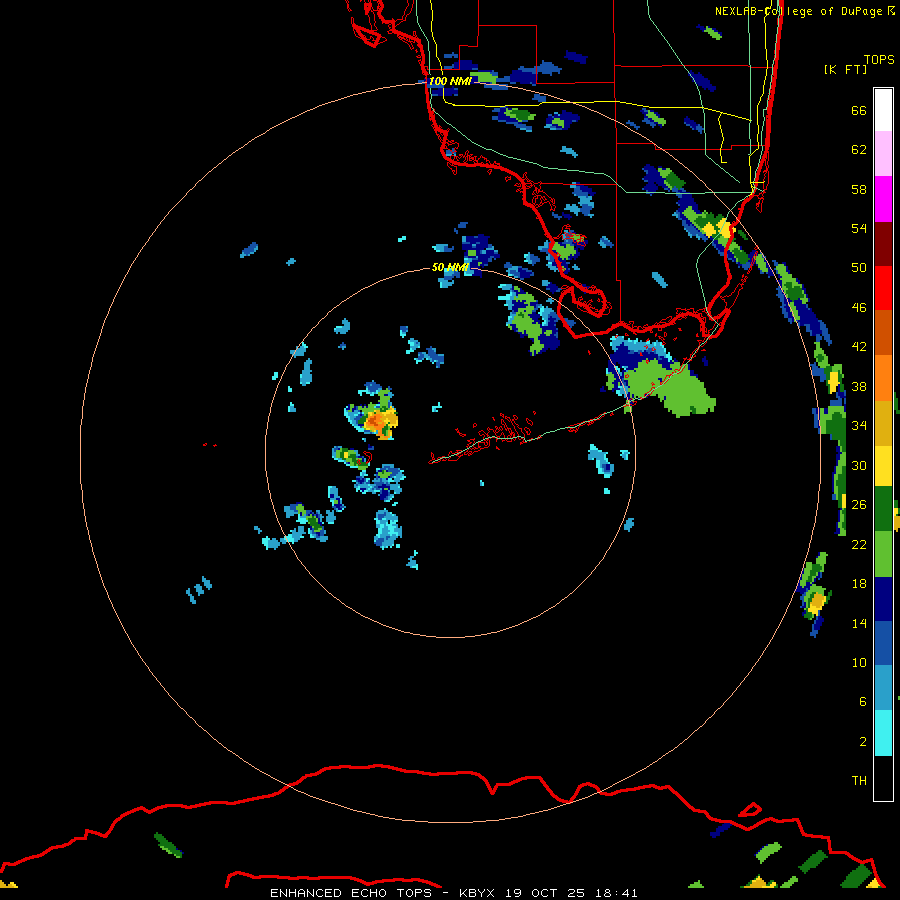Click the '18' legend value

(859, 584)
